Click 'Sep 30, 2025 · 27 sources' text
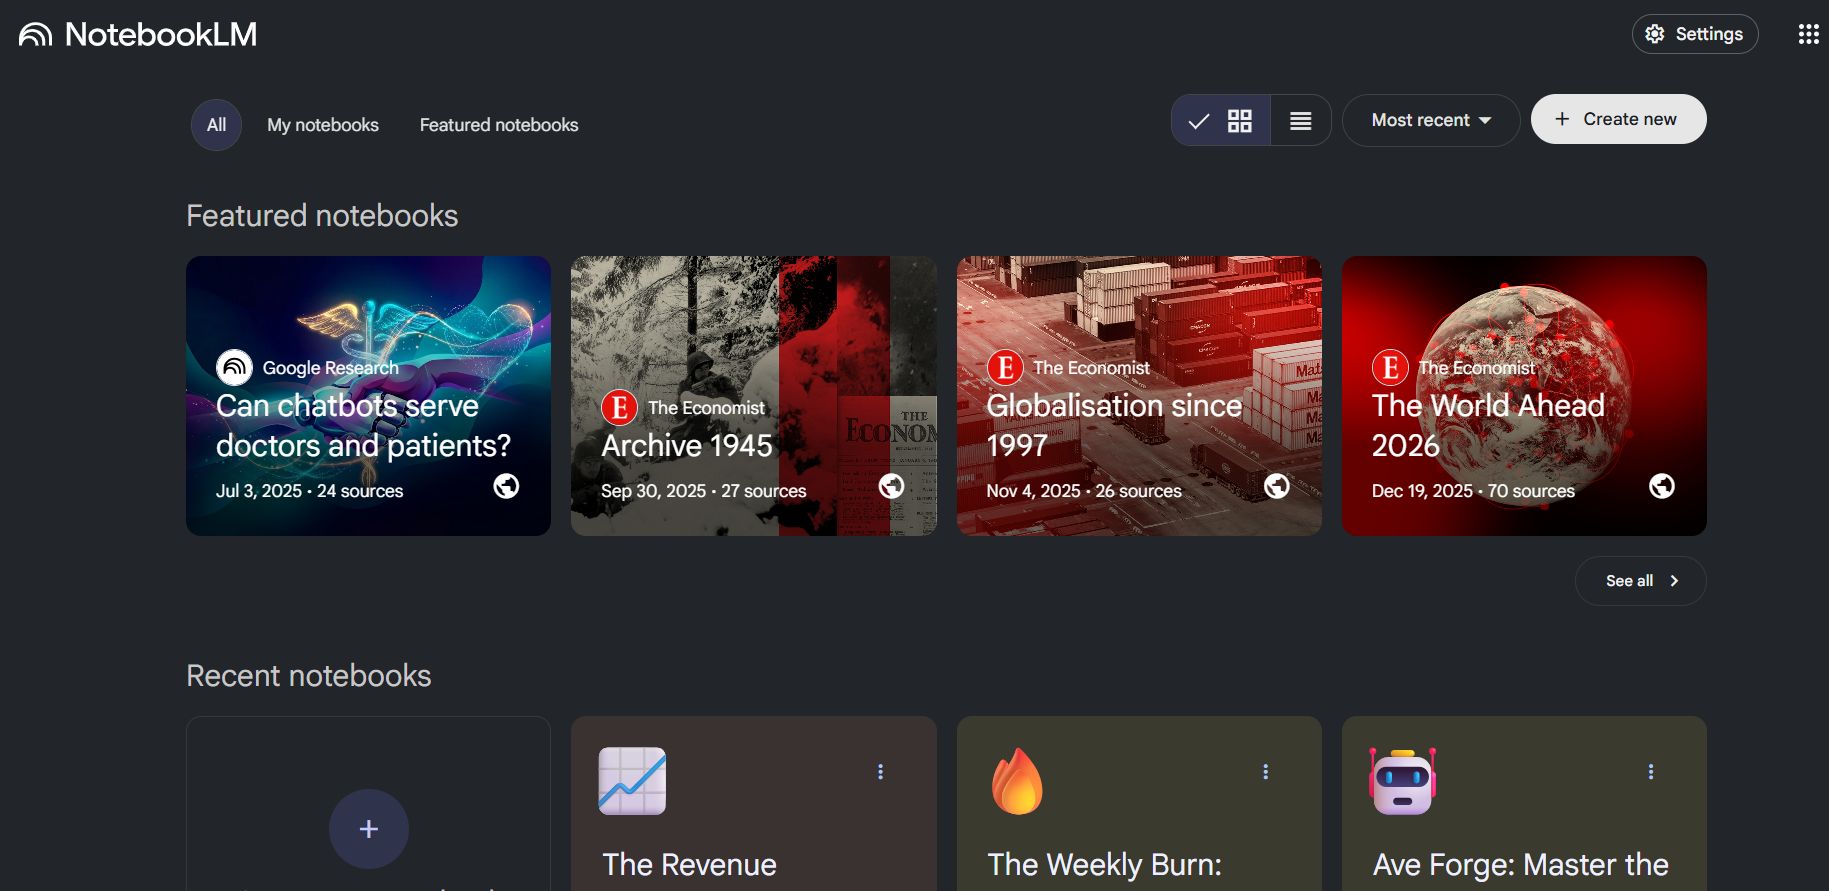Screen dimensions: 1829x891 (x=704, y=491)
